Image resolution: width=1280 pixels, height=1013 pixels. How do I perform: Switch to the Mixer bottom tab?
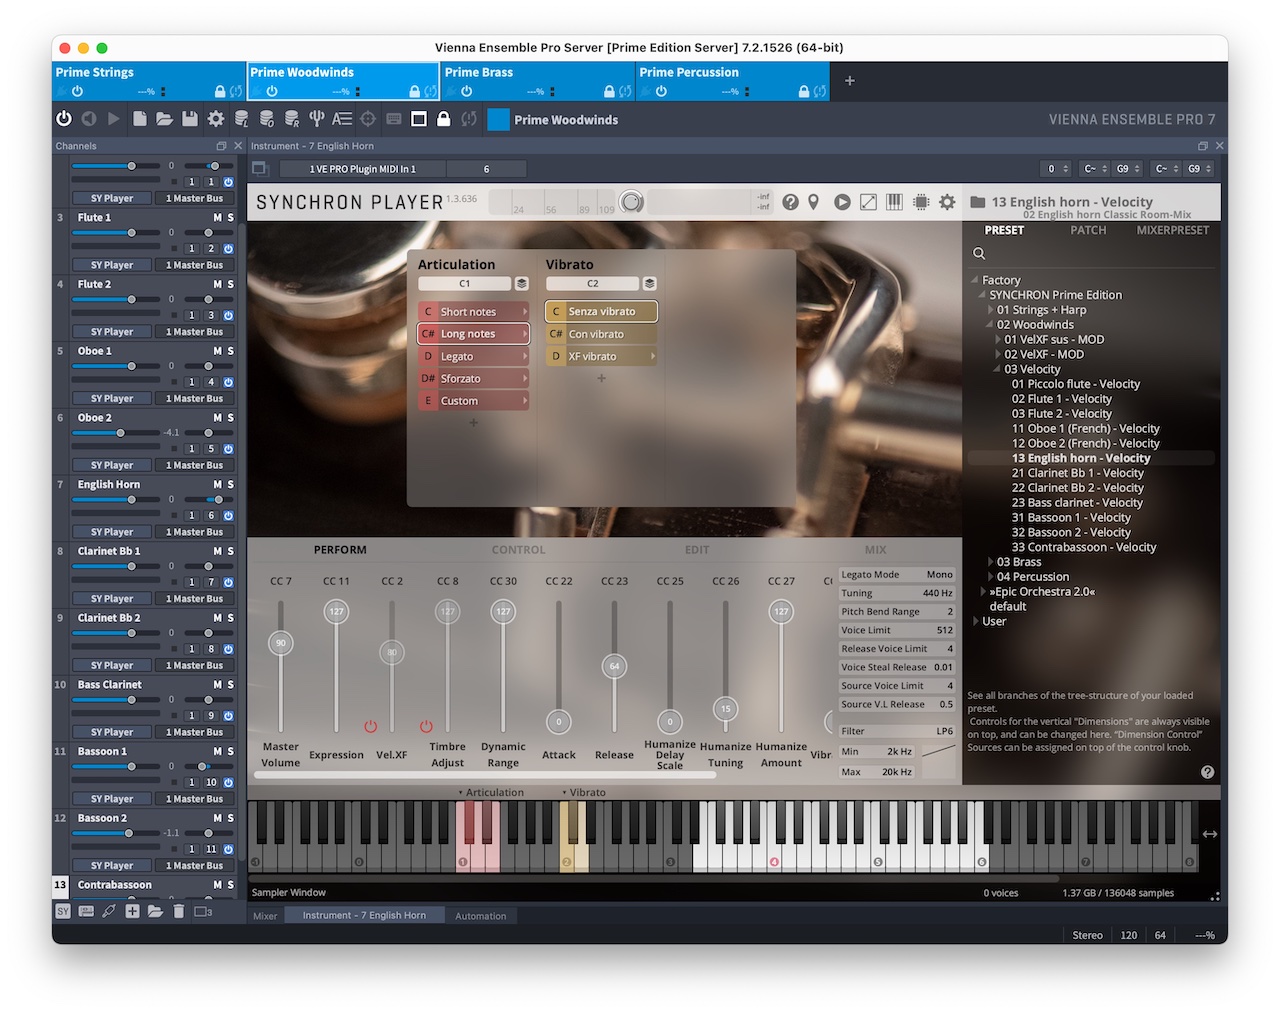[265, 916]
